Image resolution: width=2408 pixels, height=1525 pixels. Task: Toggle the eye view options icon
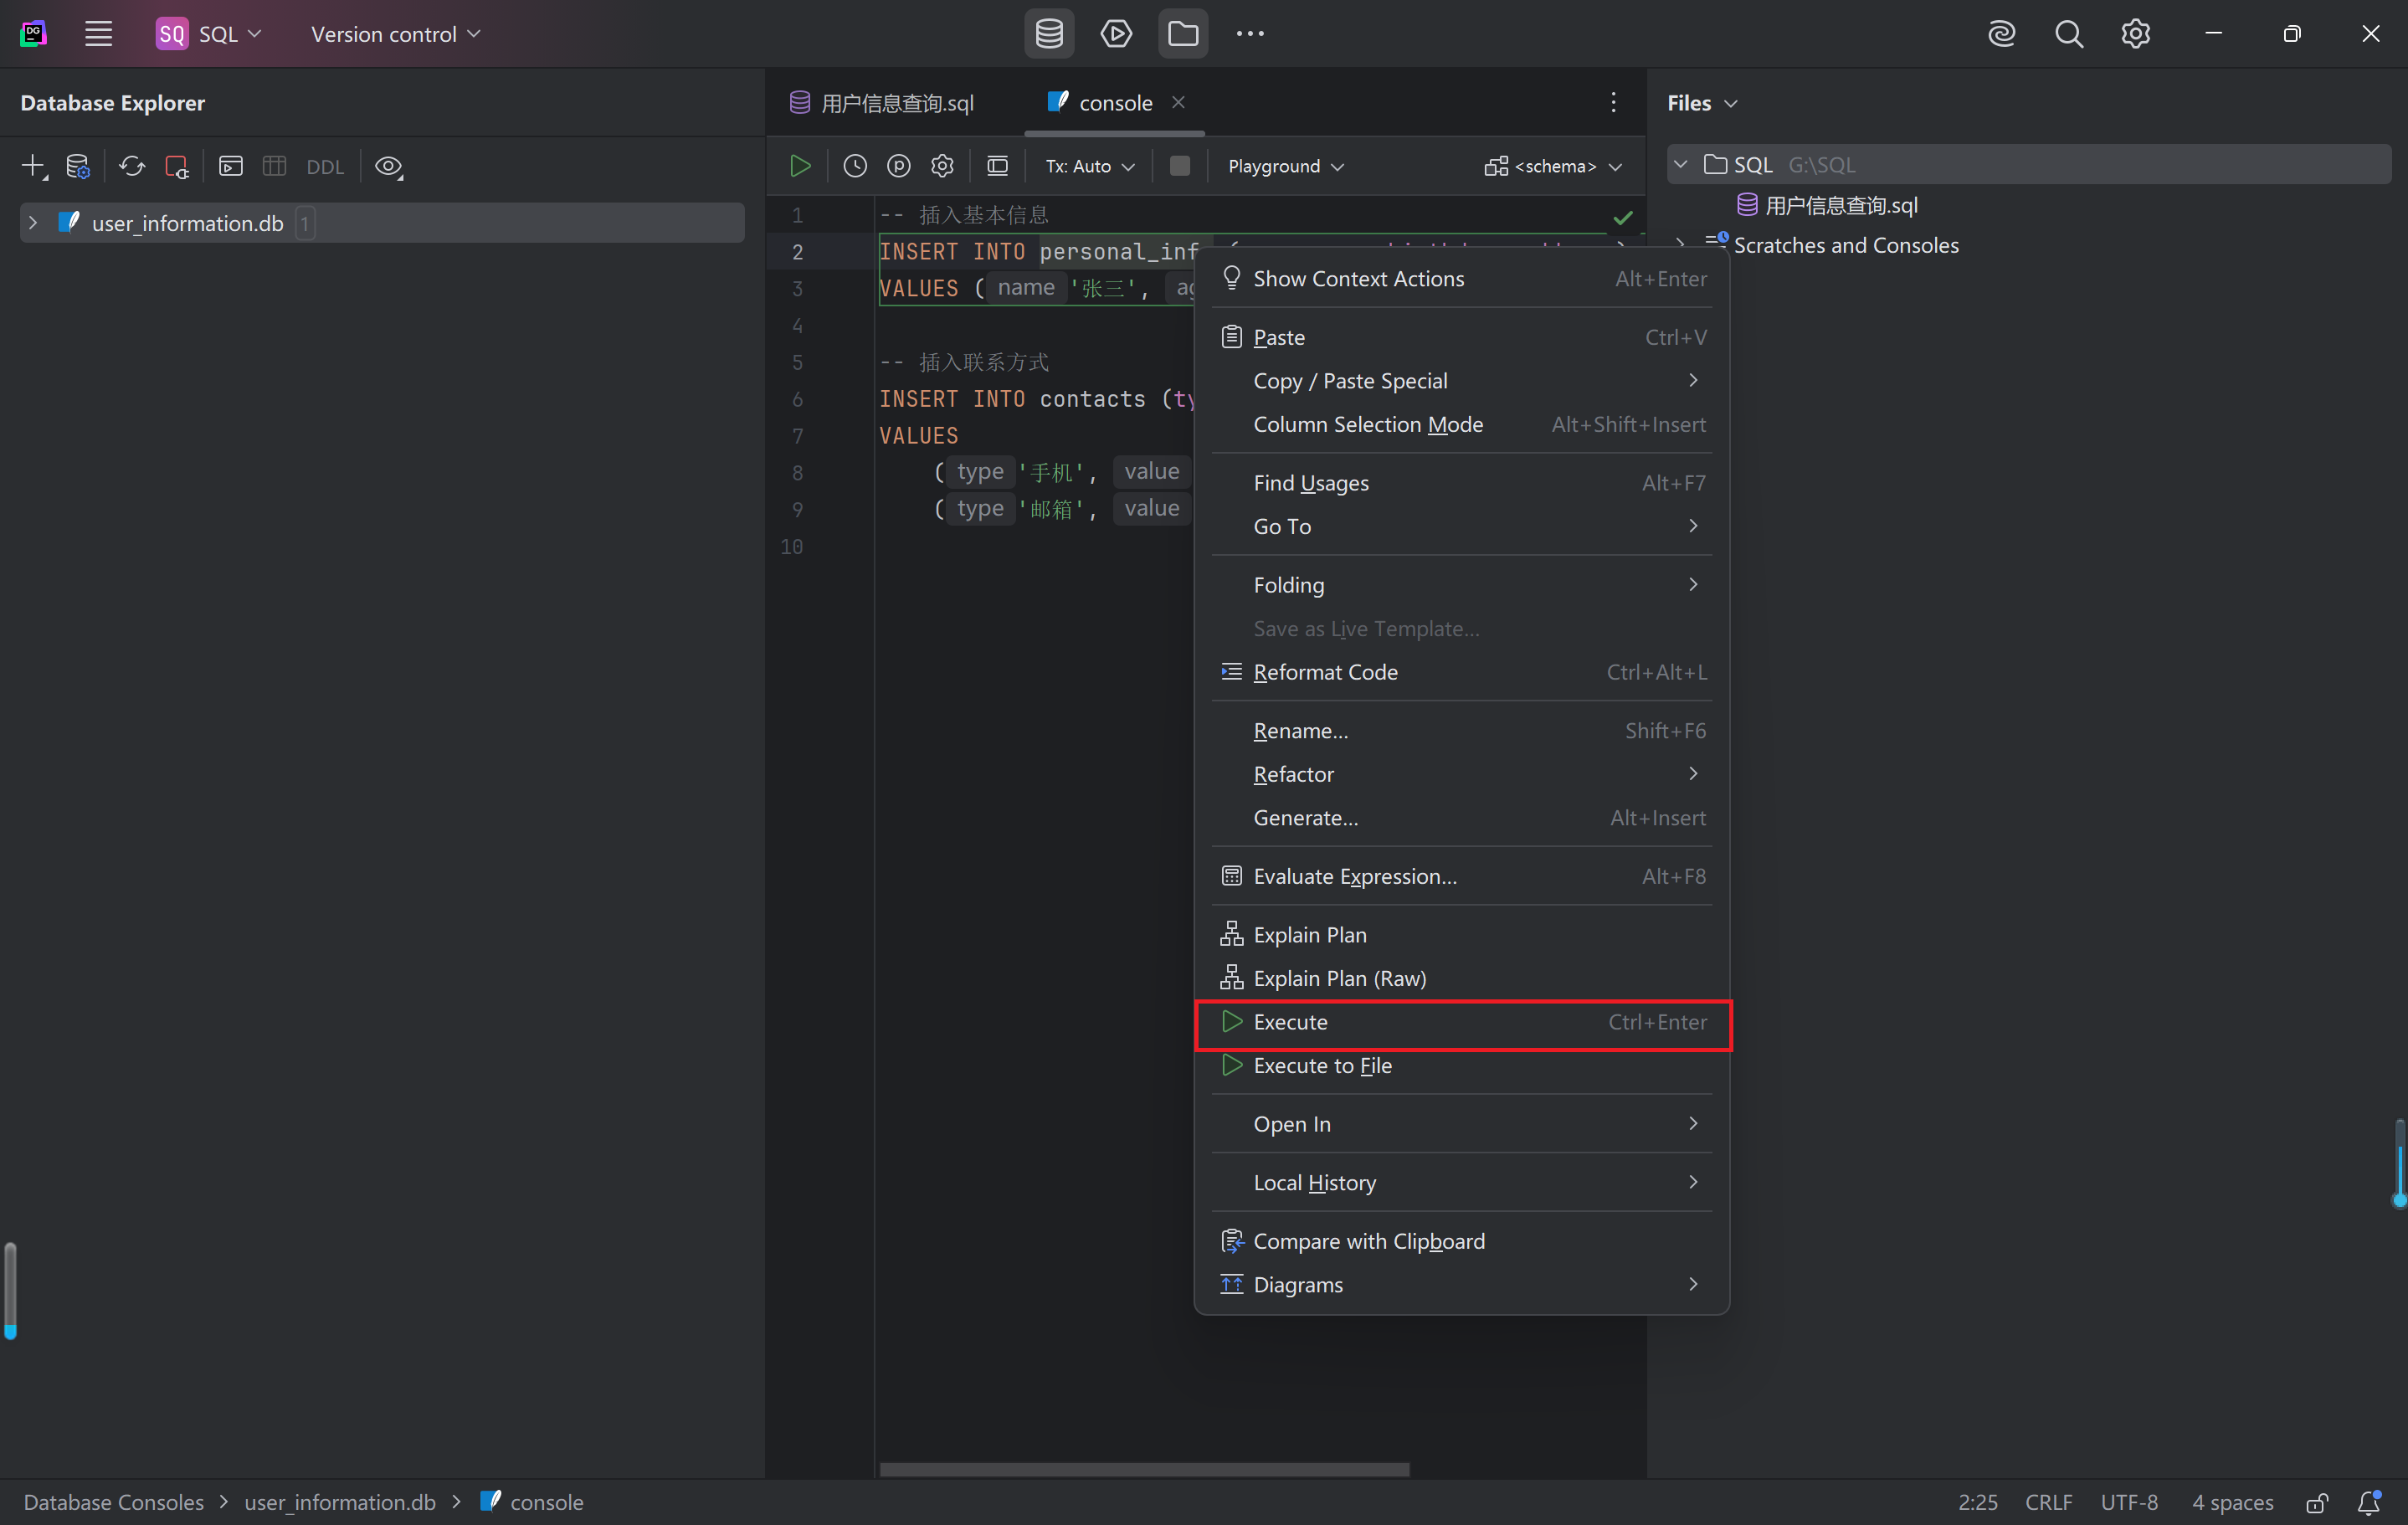click(x=389, y=166)
